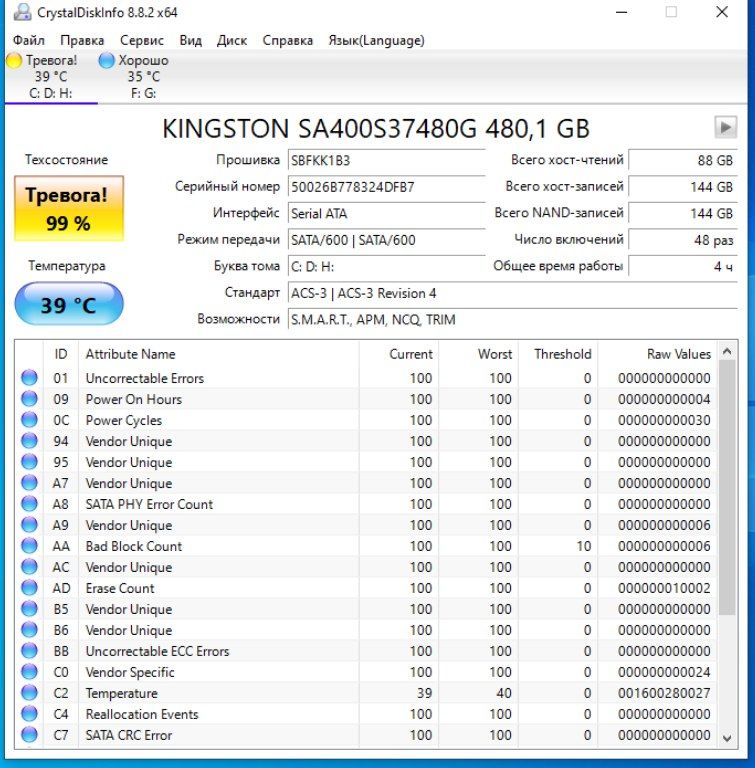Click the total working time value 4 ч
The width and height of the screenshot is (755, 768).
(x=682, y=266)
